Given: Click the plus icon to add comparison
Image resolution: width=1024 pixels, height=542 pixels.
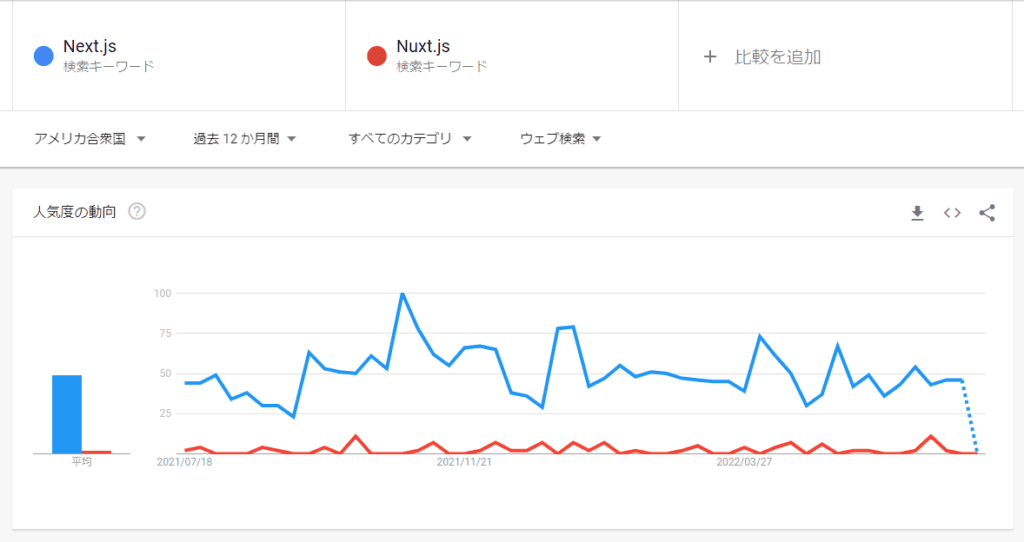Looking at the screenshot, I should [710, 57].
